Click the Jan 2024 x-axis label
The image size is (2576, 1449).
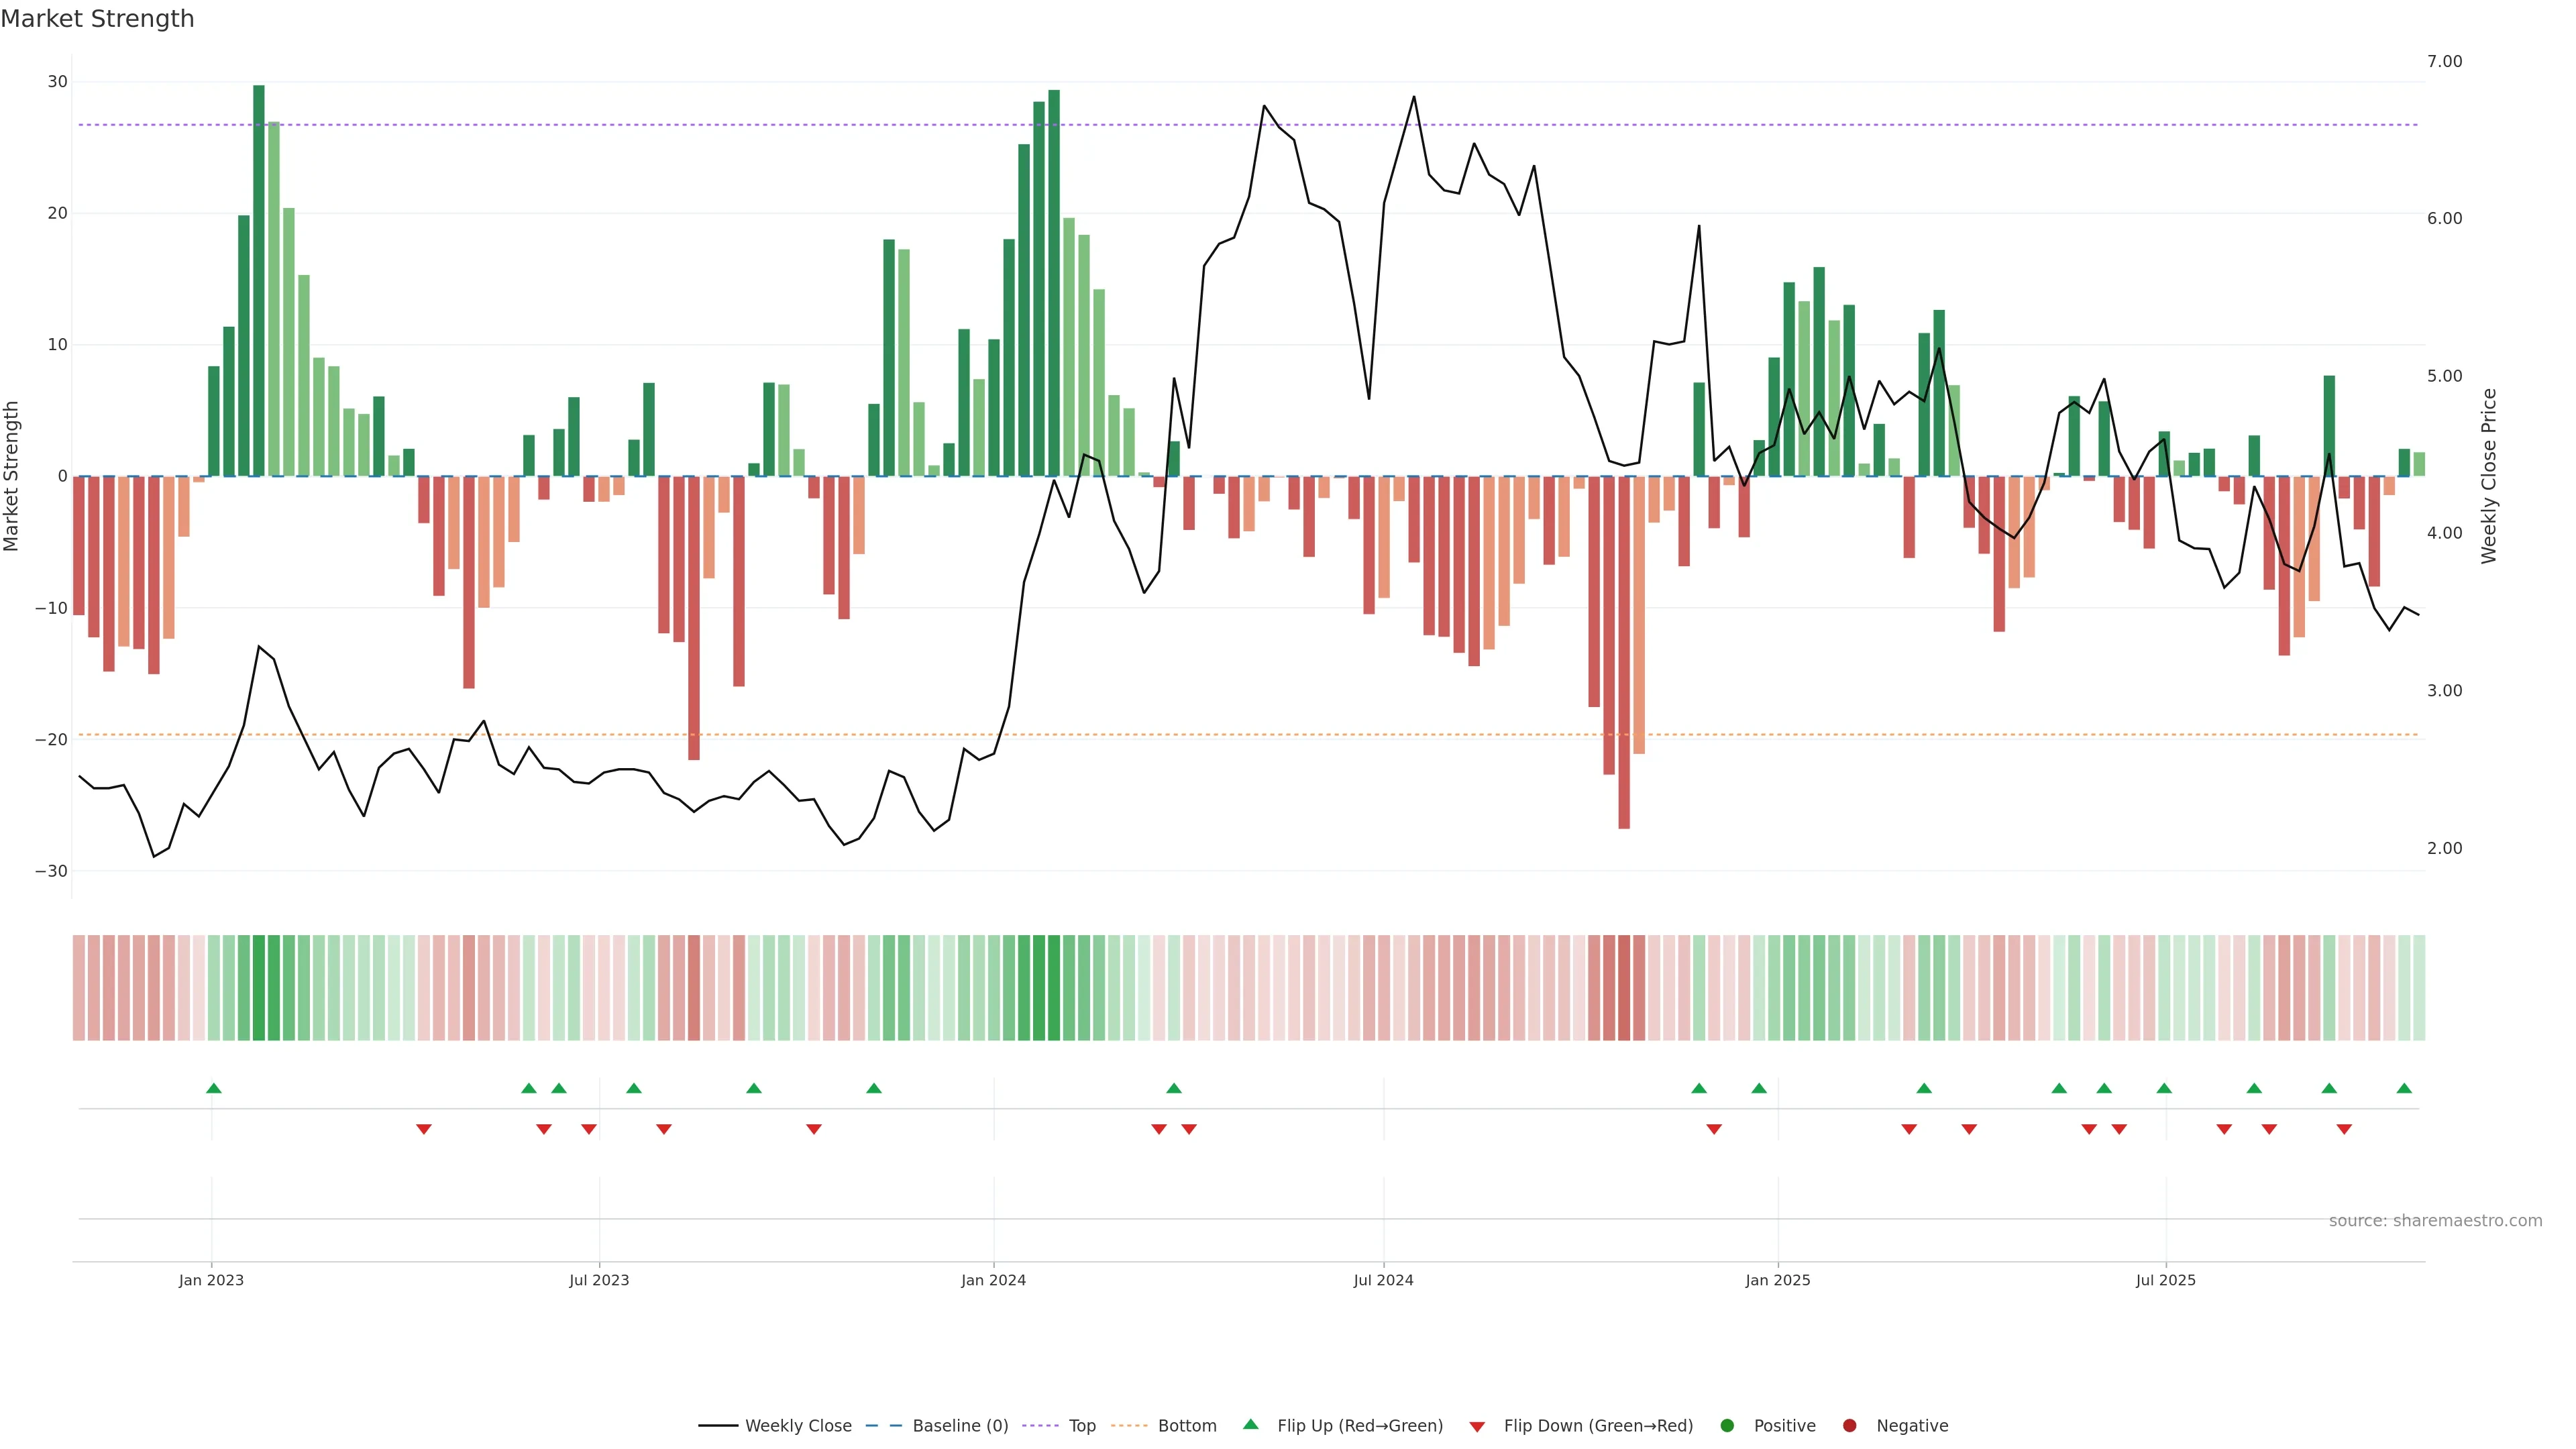993,1280
